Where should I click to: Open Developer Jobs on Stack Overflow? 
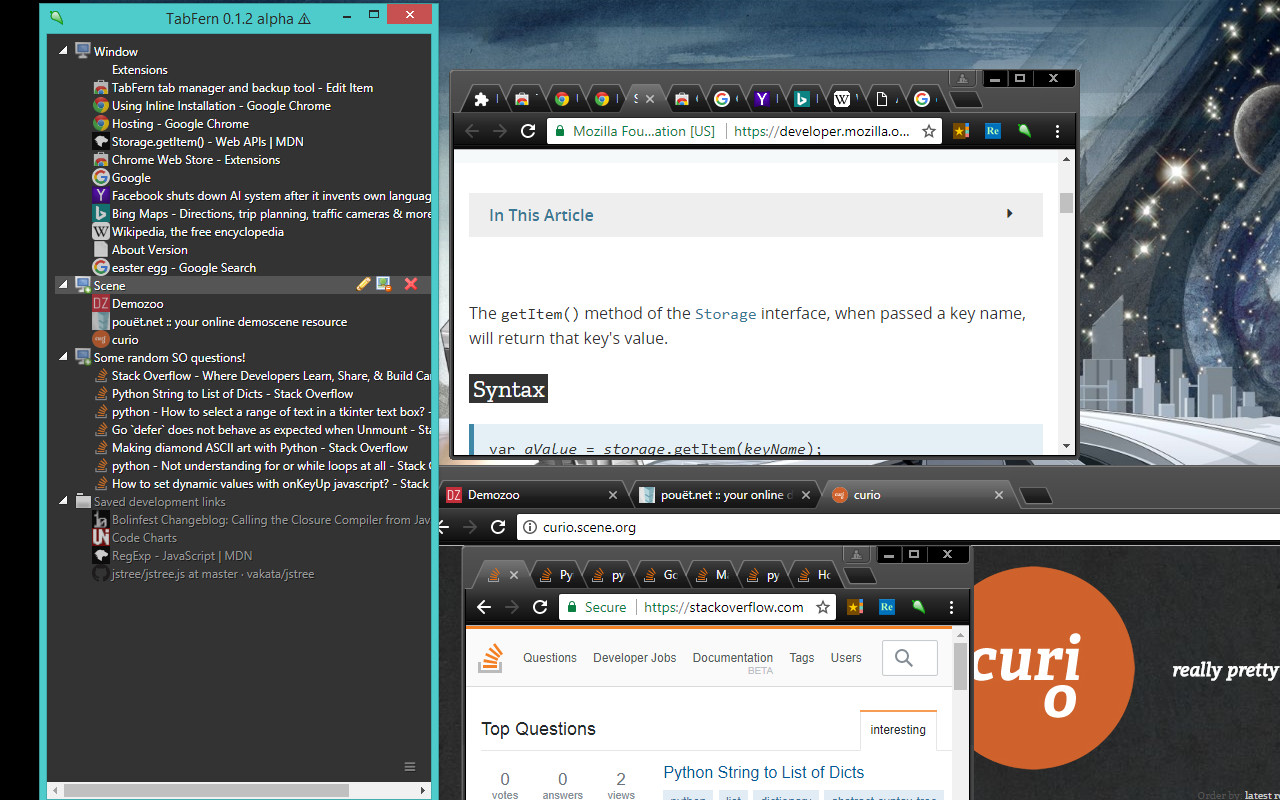pos(635,658)
